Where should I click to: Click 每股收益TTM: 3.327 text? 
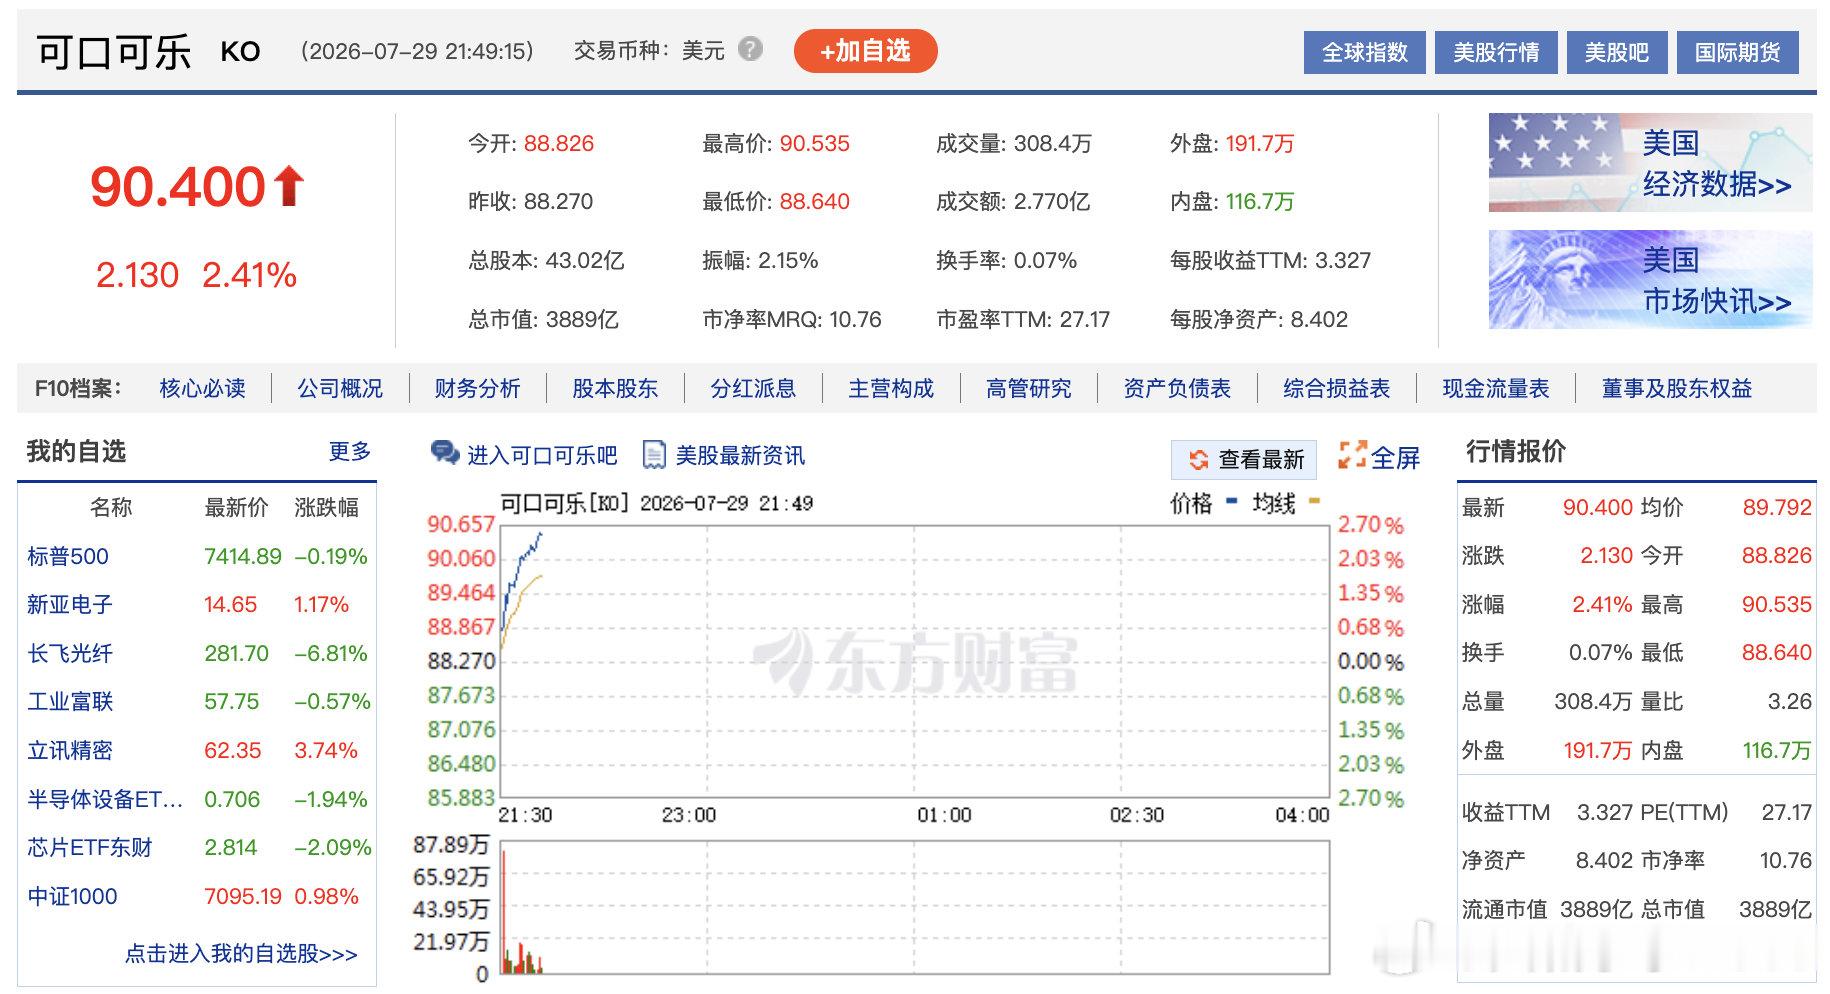[x=1270, y=260]
